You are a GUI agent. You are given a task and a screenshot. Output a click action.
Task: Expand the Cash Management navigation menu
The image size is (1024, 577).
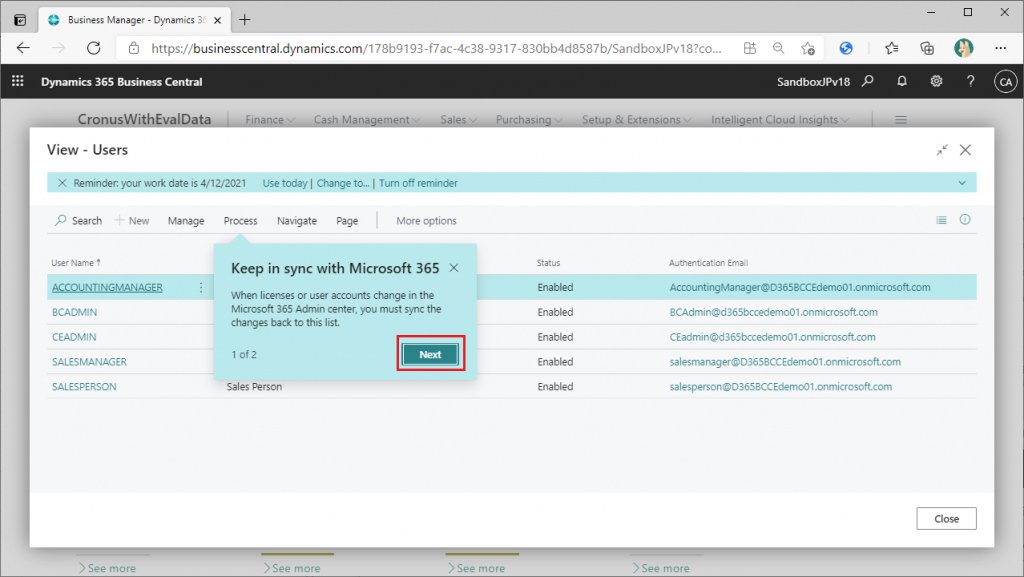pyautogui.click(x=367, y=119)
